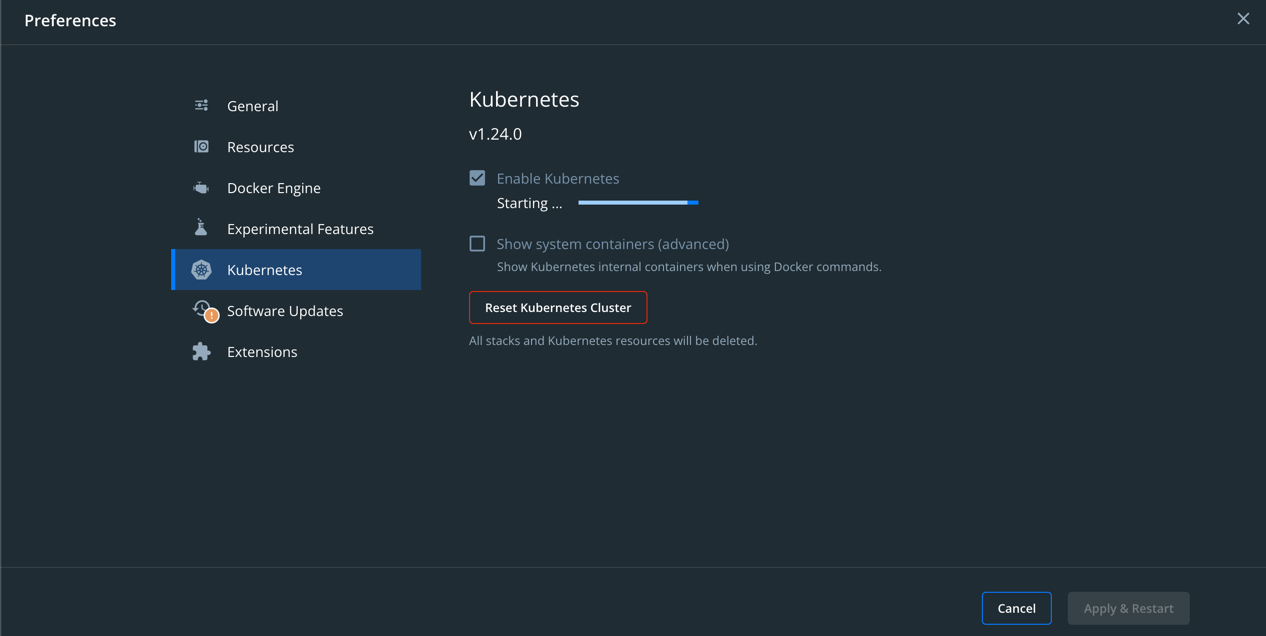Viewport: 1266px width, 636px height.
Task: Click the Kubernetes starting progress bar
Action: coord(638,203)
